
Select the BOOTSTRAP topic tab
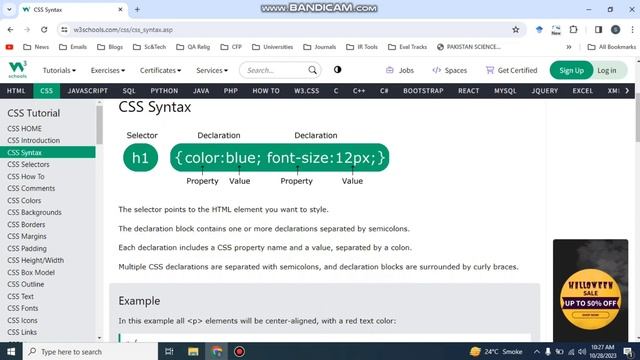[423, 91]
